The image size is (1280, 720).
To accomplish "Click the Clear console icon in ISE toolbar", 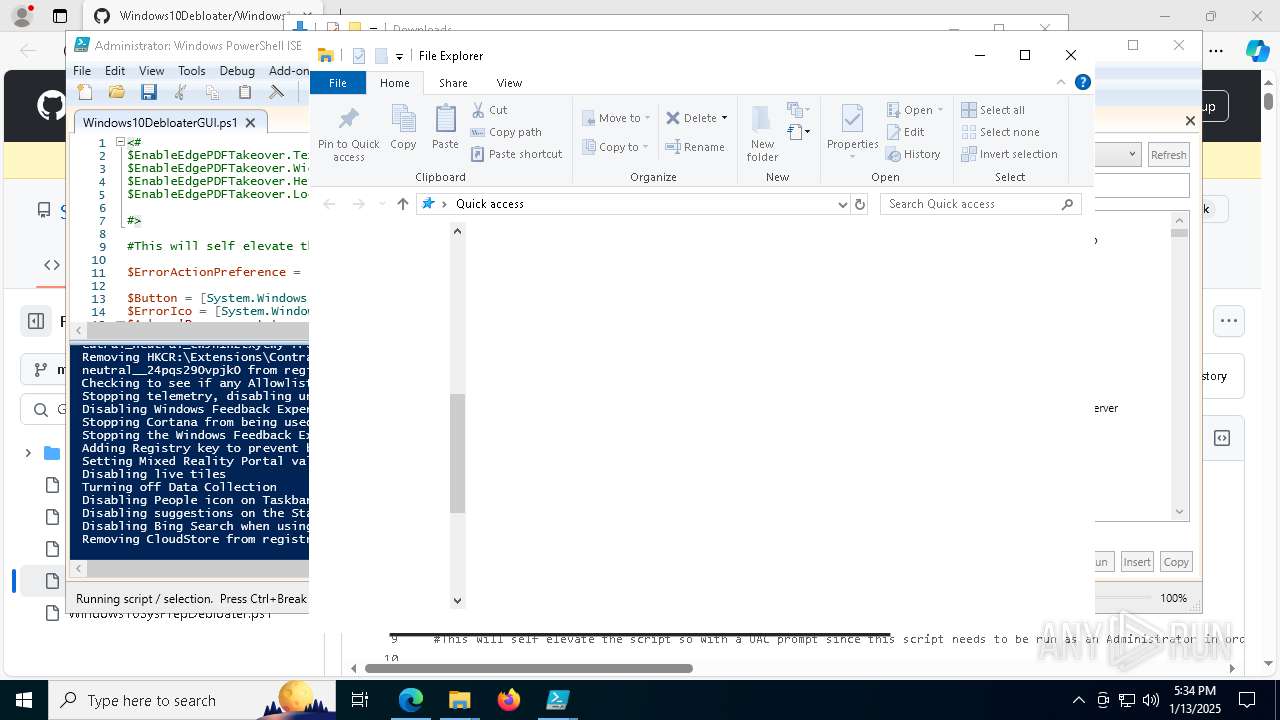I will pyautogui.click(x=277, y=92).
